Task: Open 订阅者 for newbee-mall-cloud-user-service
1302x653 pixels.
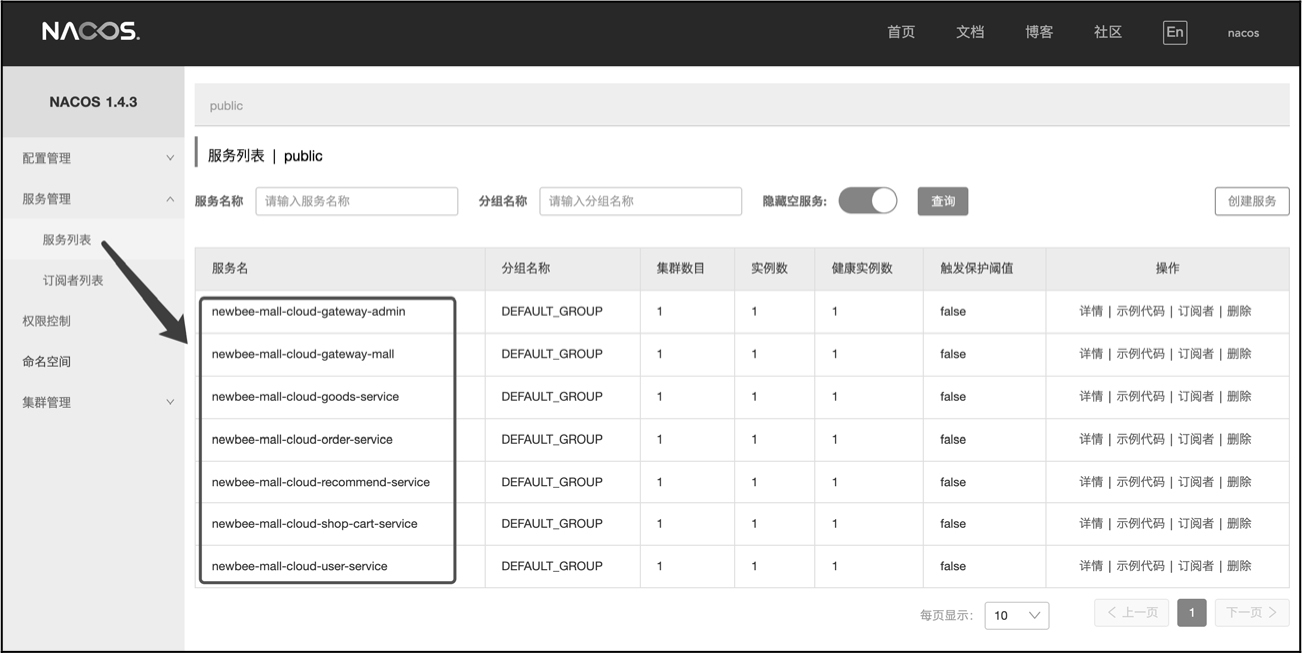Action: pyautogui.click(x=1196, y=566)
